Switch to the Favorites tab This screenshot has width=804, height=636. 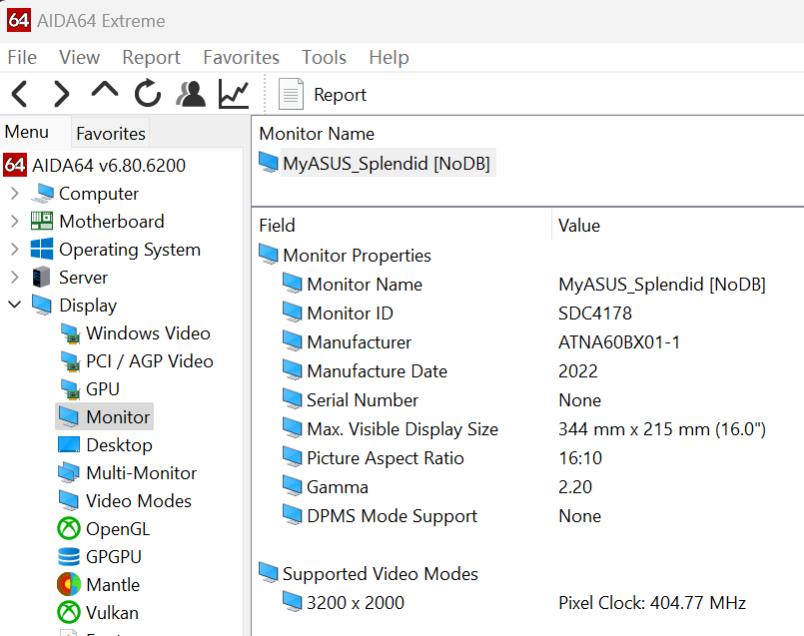[x=110, y=133]
